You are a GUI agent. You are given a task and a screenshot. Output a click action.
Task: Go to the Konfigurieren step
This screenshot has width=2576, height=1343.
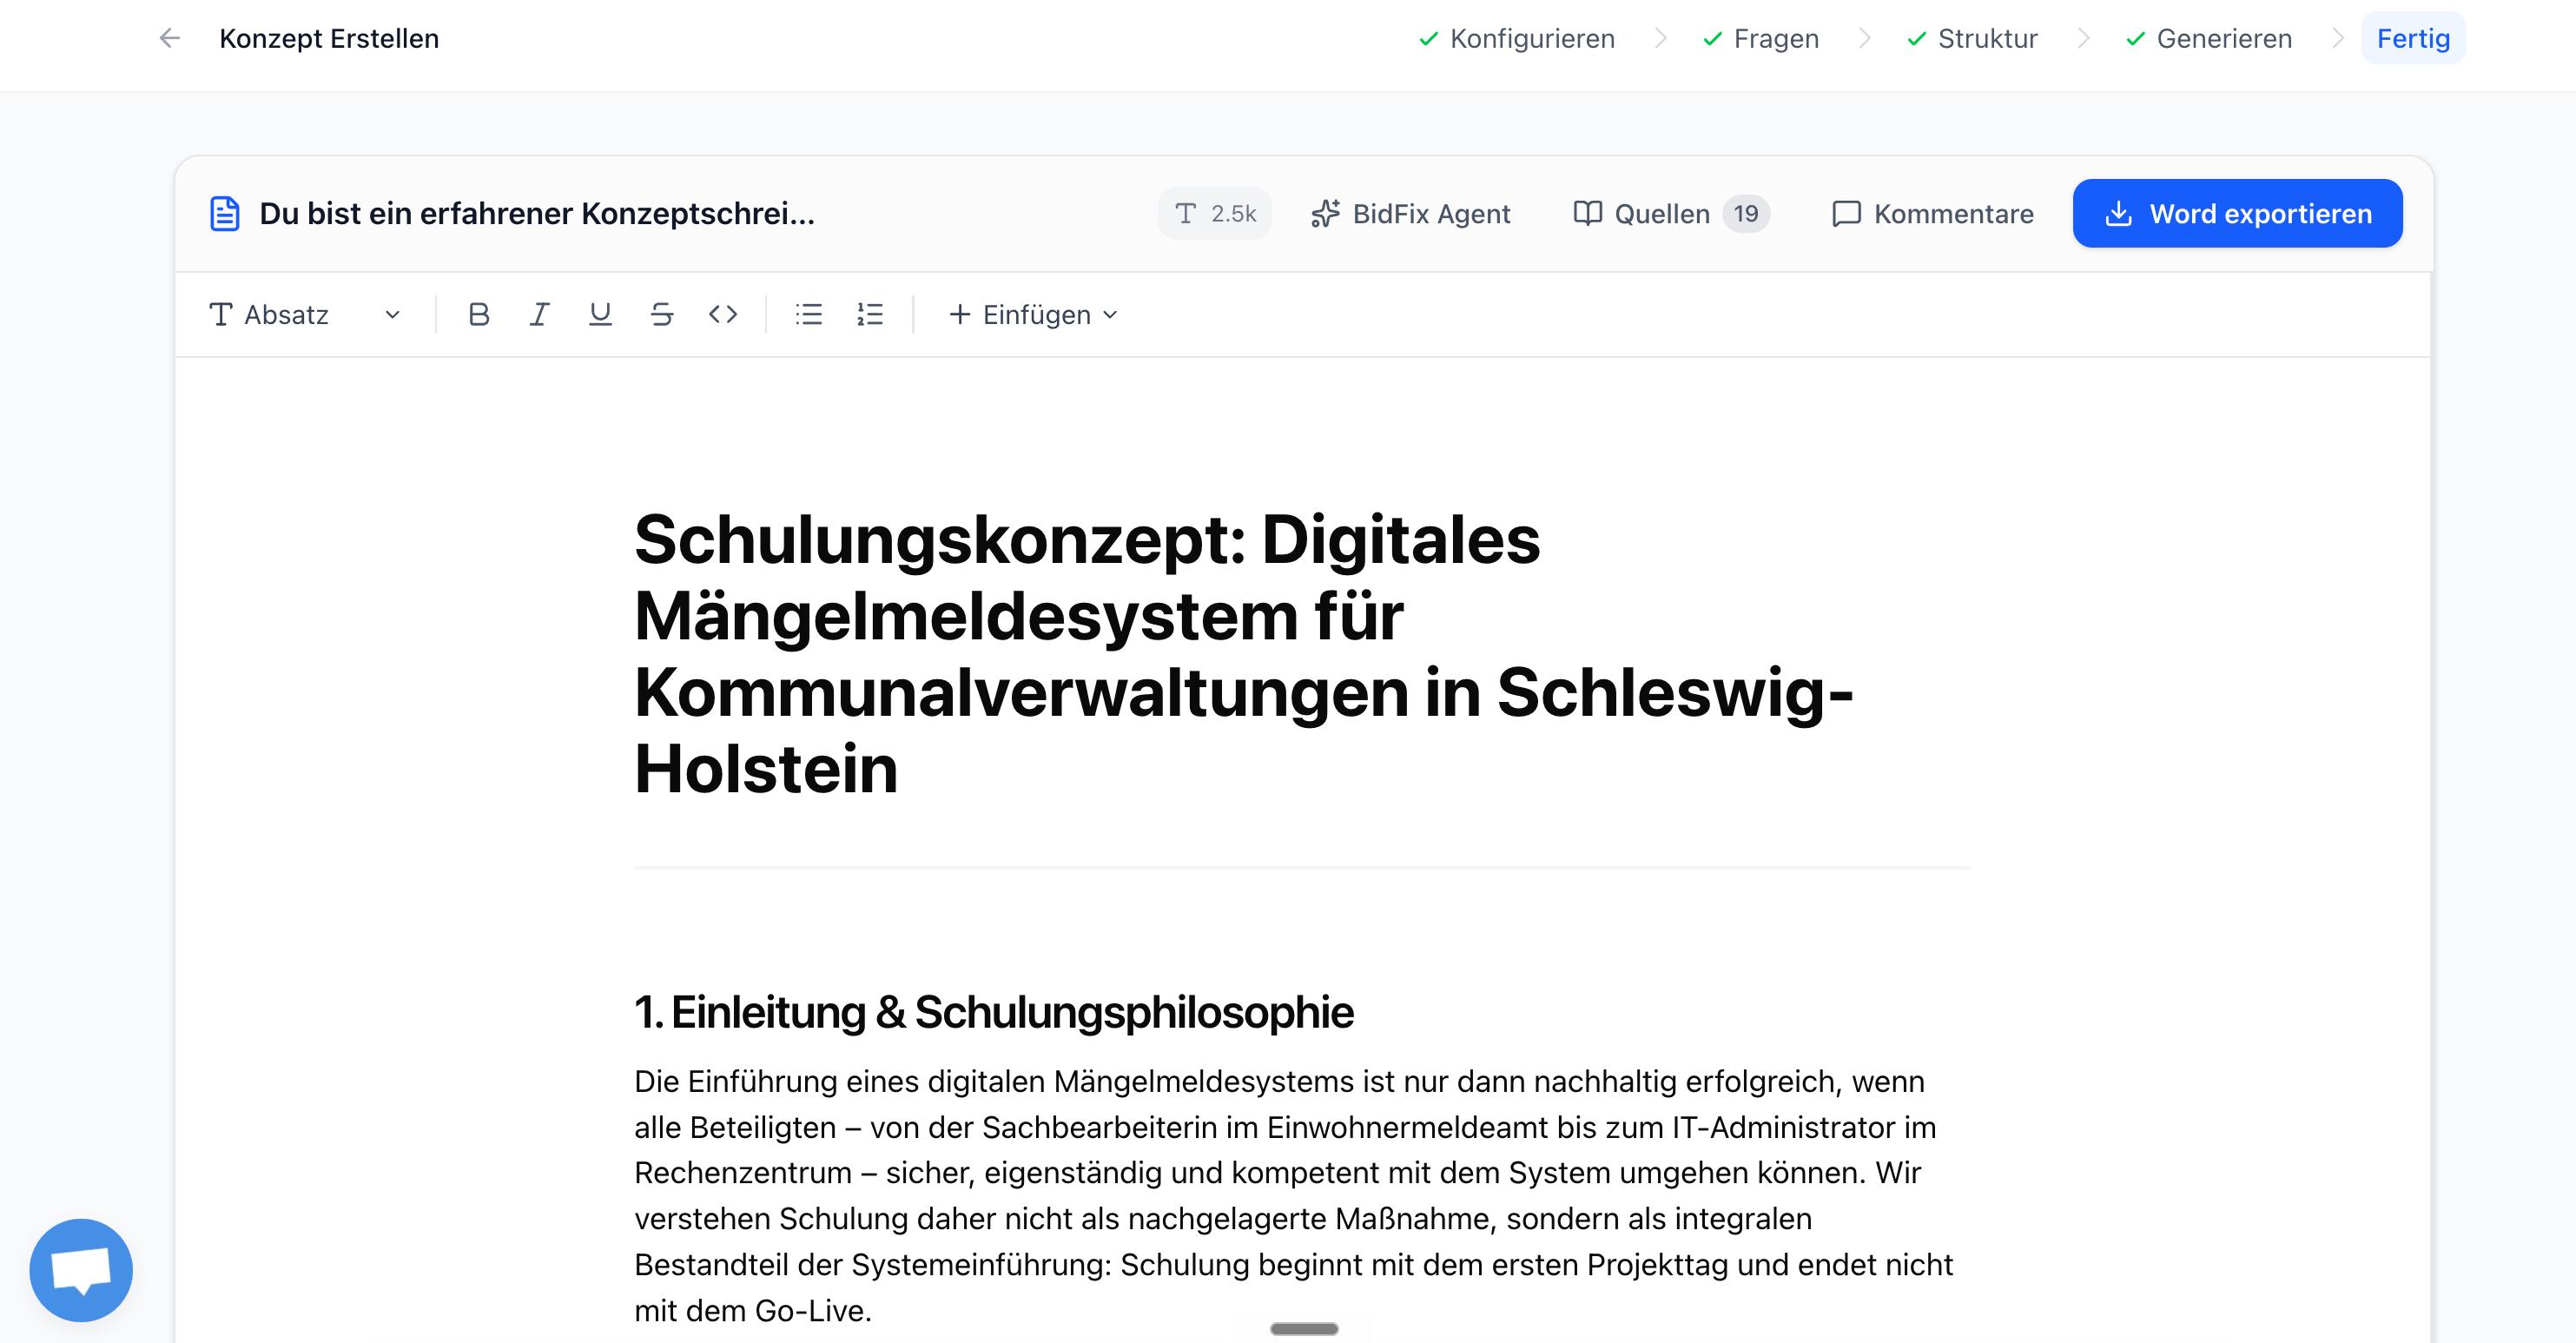coord(1516,38)
